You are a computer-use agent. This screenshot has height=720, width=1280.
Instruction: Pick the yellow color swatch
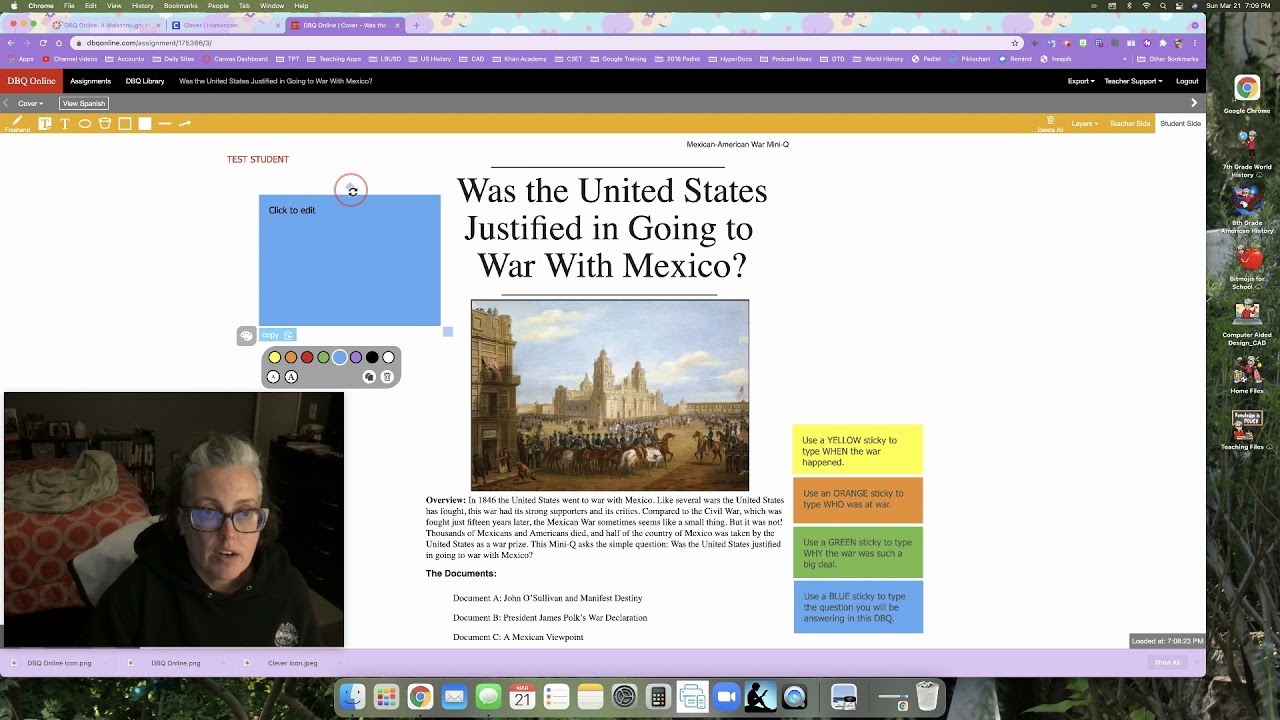tap(275, 357)
